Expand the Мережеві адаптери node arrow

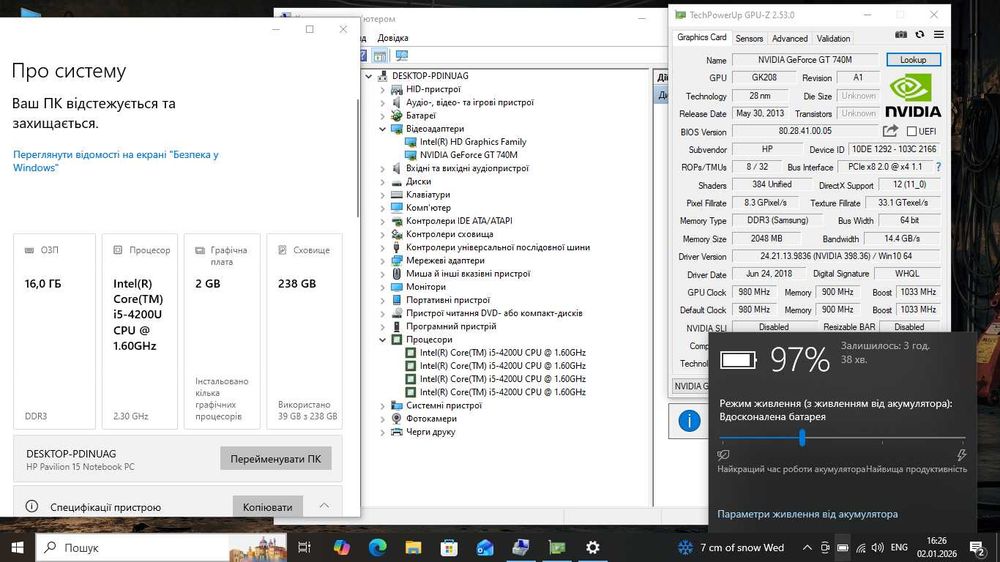click(x=383, y=260)
